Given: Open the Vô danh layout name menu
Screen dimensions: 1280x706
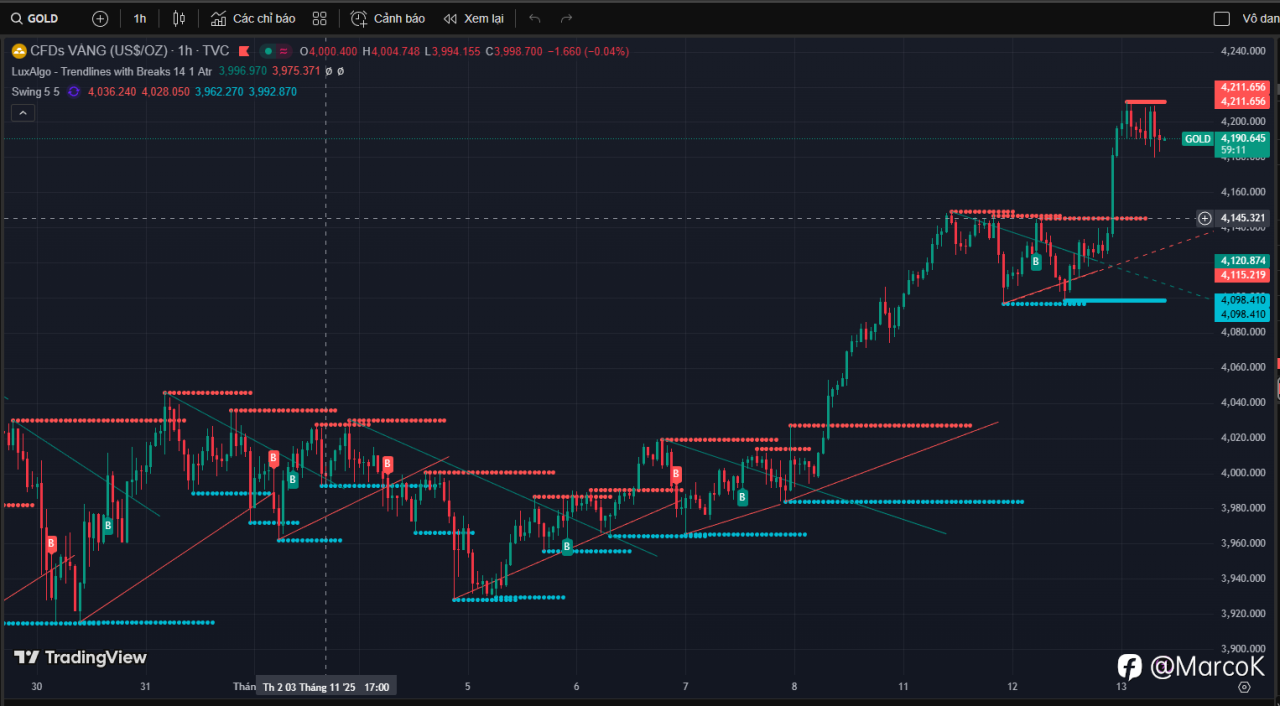Looking at the screenshot, I should pos(1260,18).
